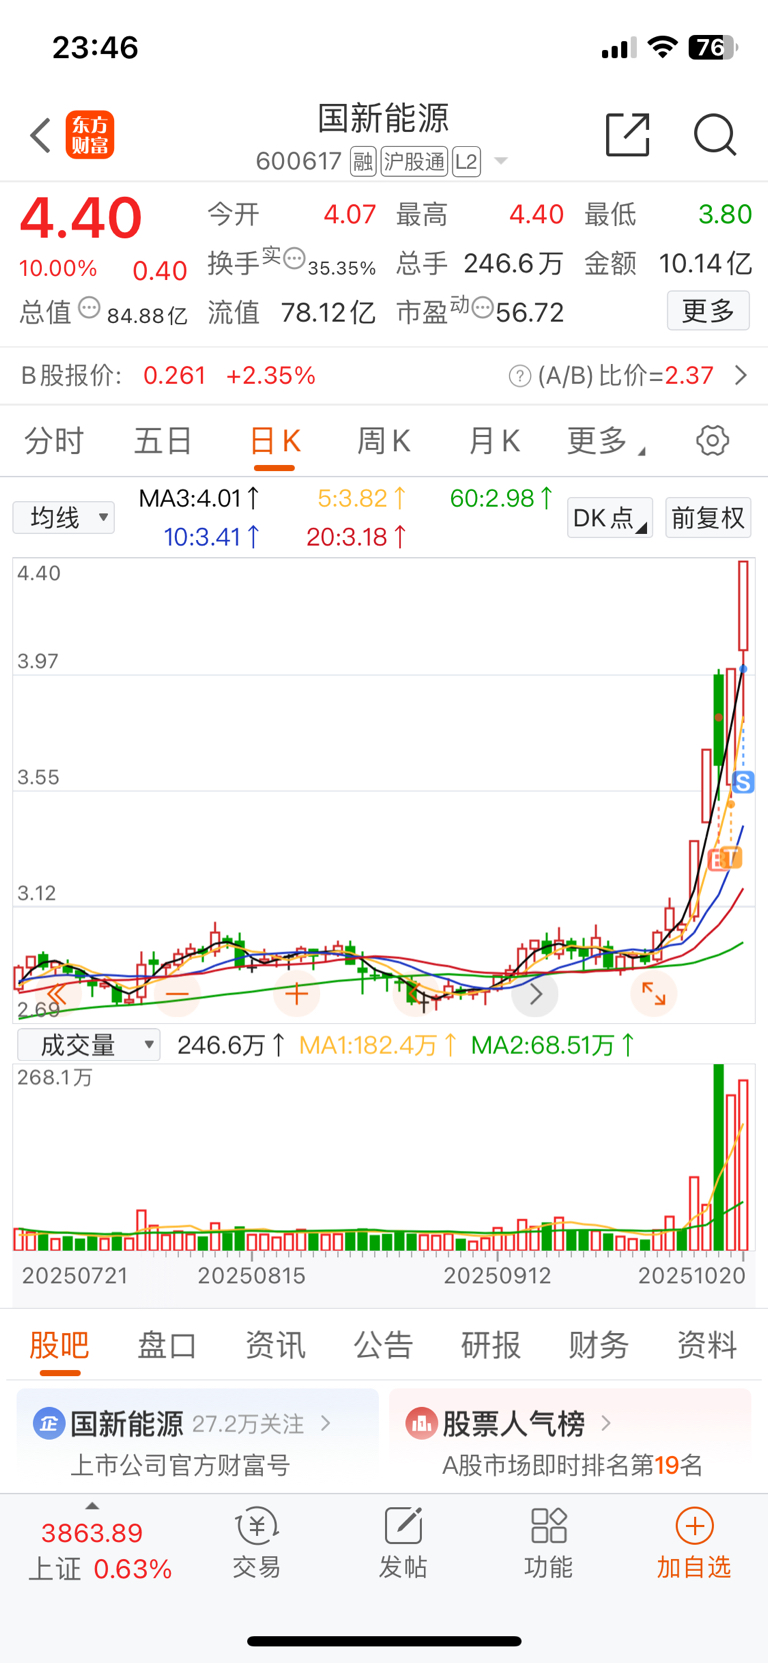Viewport: 768px width, 1663px height.
Task: Tap the chart zoom-out minus button
Action: click(x=177, y=994)
